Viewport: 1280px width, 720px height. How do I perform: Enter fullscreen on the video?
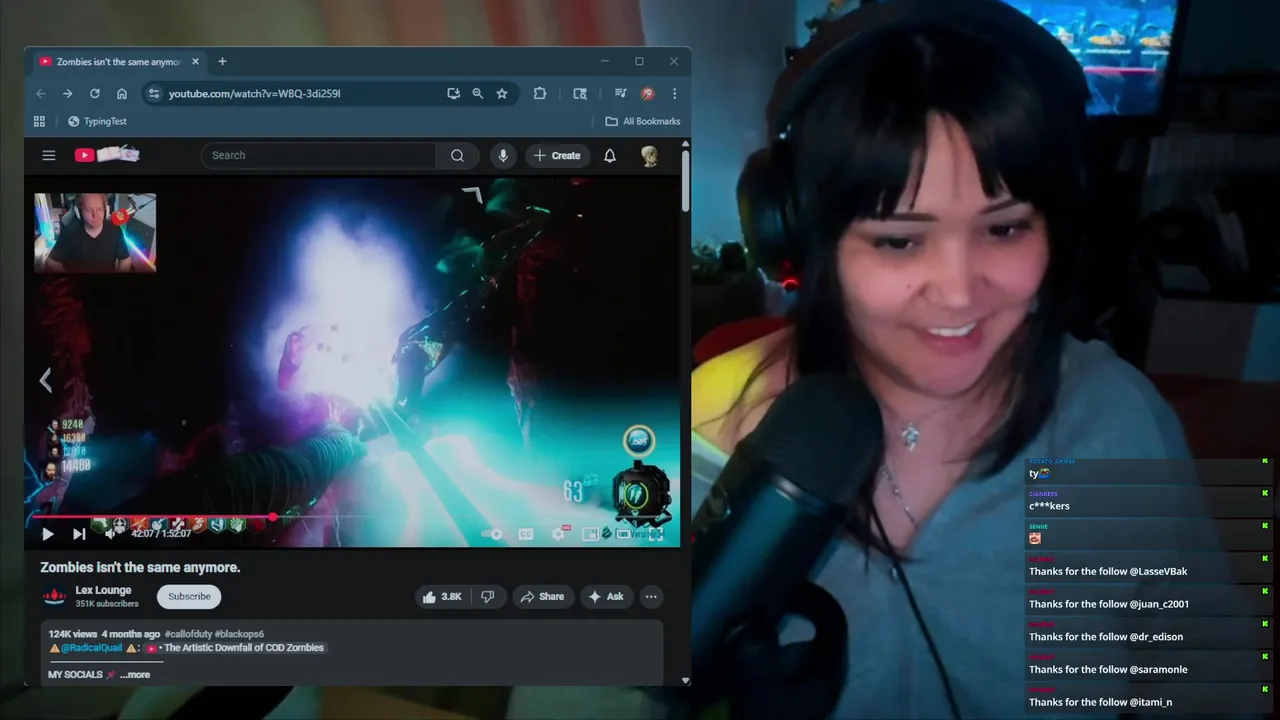pyautogui.click(x=656, y=534)
